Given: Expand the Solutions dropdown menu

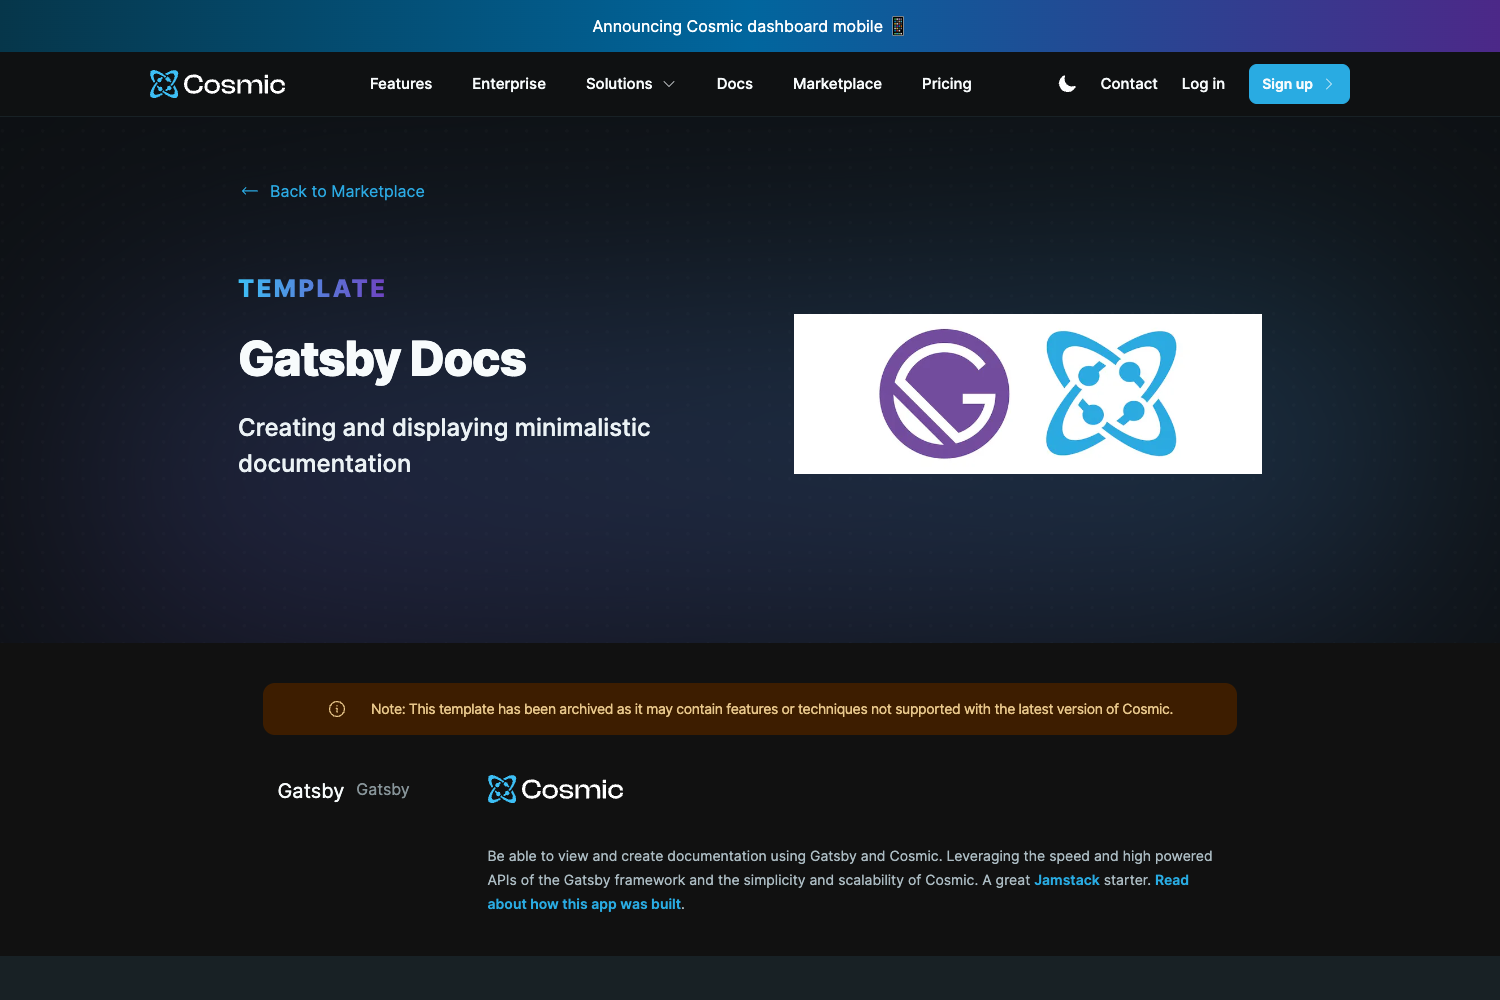Looking at the screenshot, I should (x=630, y=84).
